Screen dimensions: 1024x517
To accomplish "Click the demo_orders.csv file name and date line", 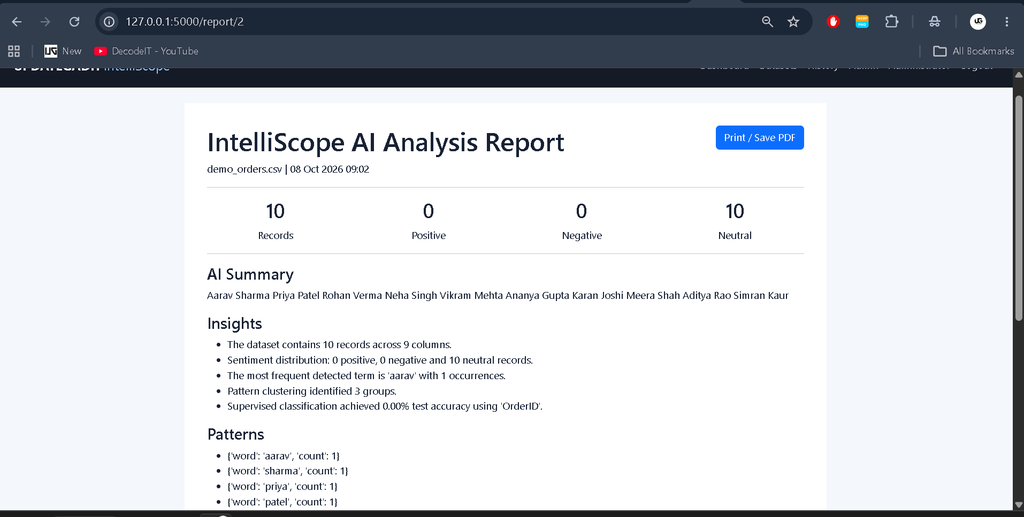I will click(x=288, y=169).
